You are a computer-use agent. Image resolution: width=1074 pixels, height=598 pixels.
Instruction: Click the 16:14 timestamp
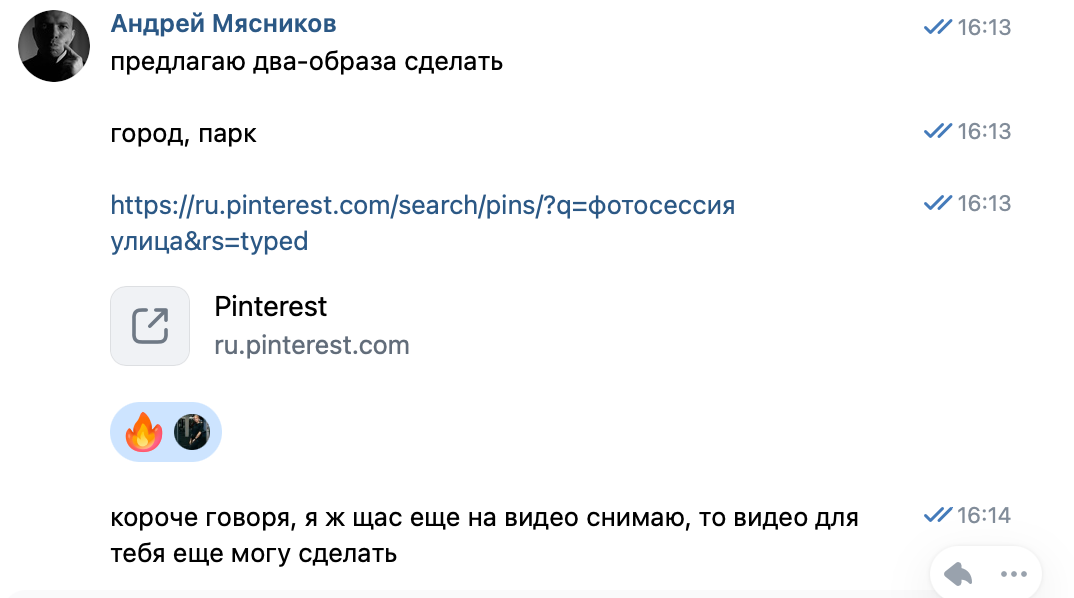pyautogui.click(x=983, y=514)
